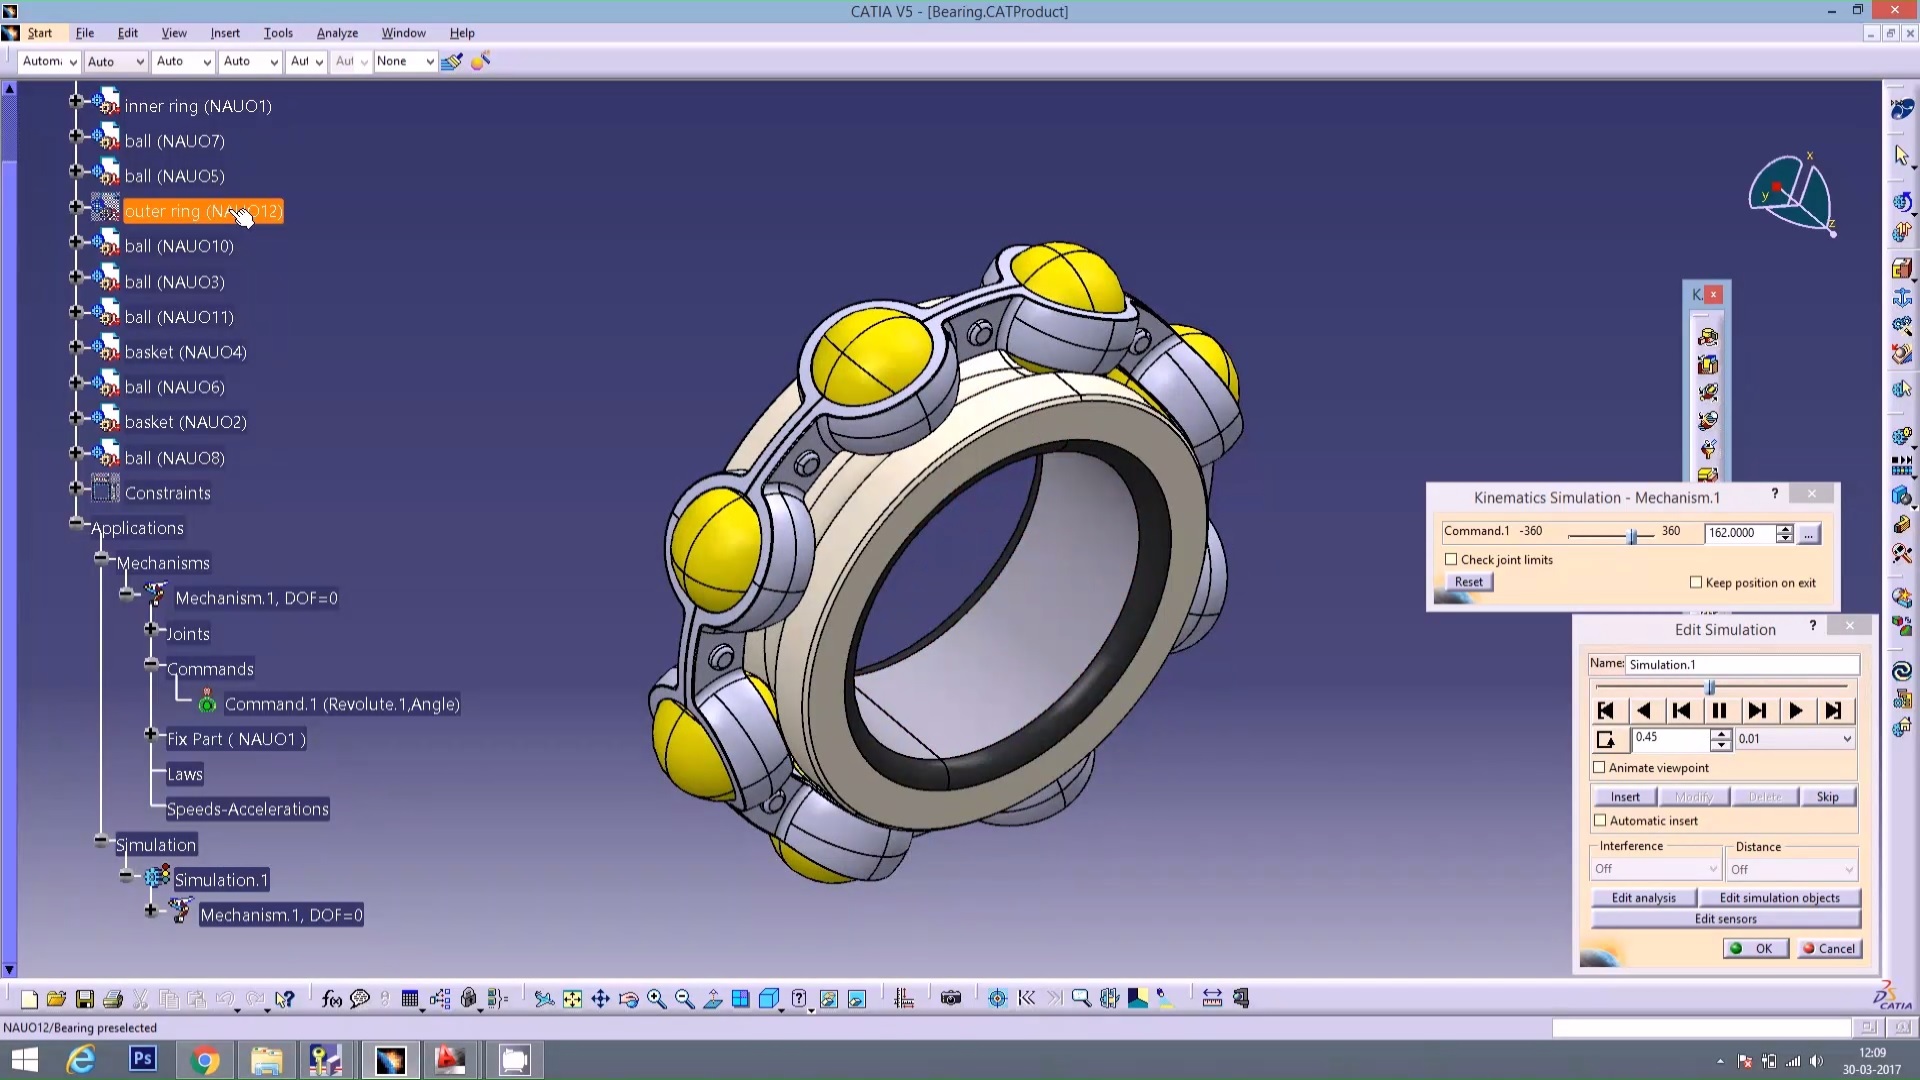
Task: Click Edit simulation objects button
Action: [1781, 897]
